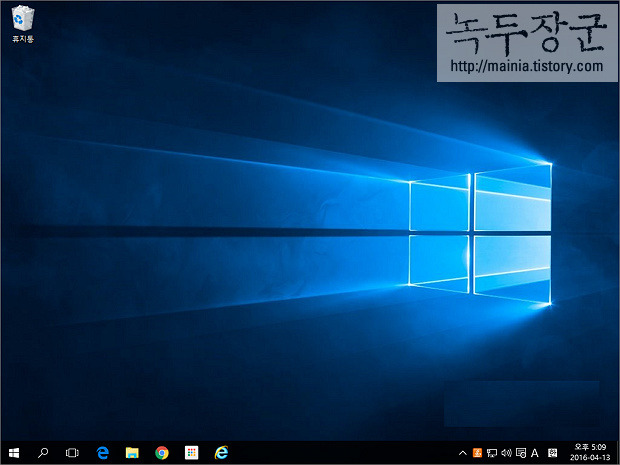Viewport: 620px width, 465px height.
Task: Launch Internet Explorer from the taskbar
Action: (221, 453)
